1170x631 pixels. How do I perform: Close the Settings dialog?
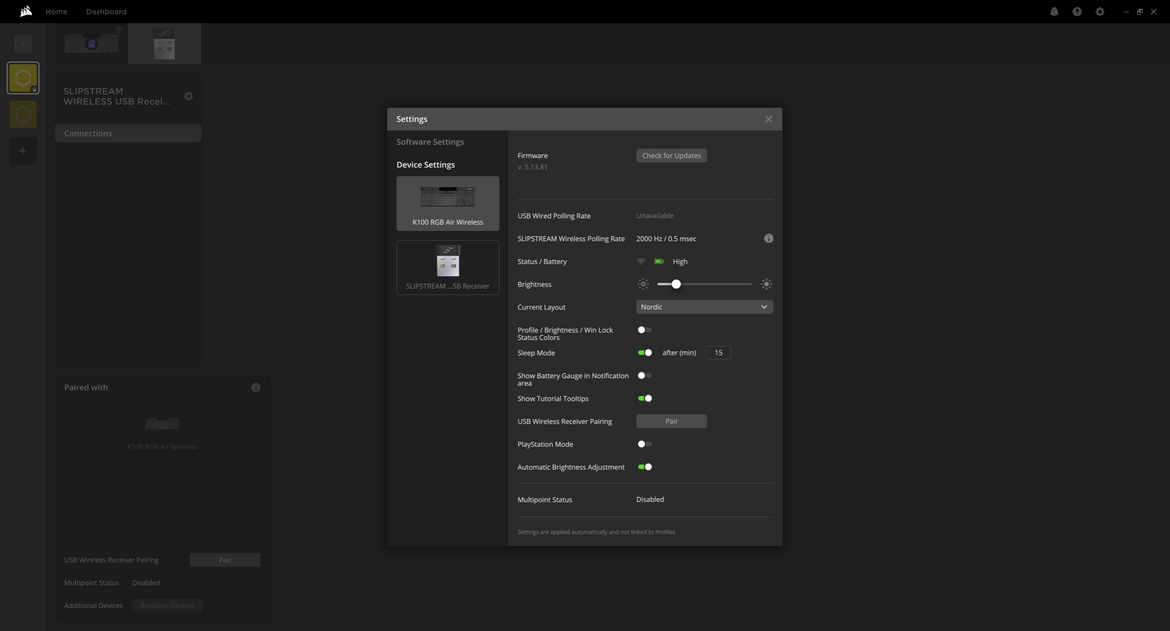tap(769, 119)
